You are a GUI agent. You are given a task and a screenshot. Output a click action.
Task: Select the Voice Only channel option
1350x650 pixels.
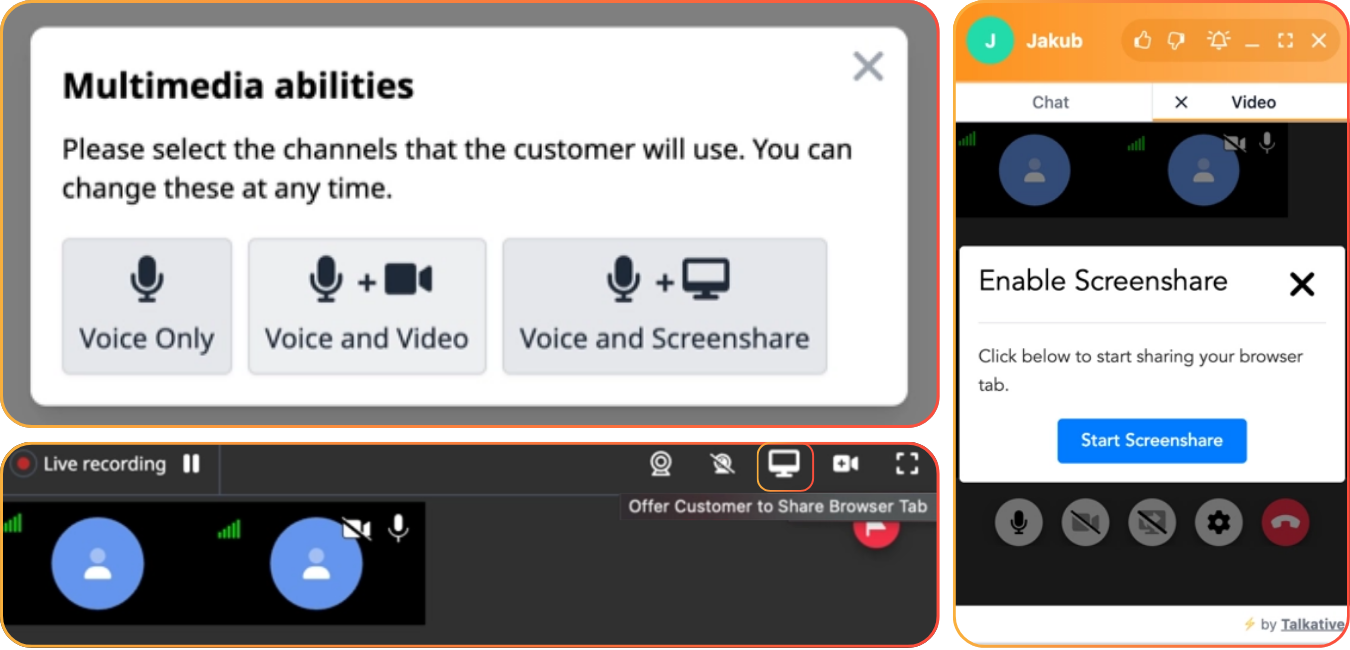pos(147,306)
